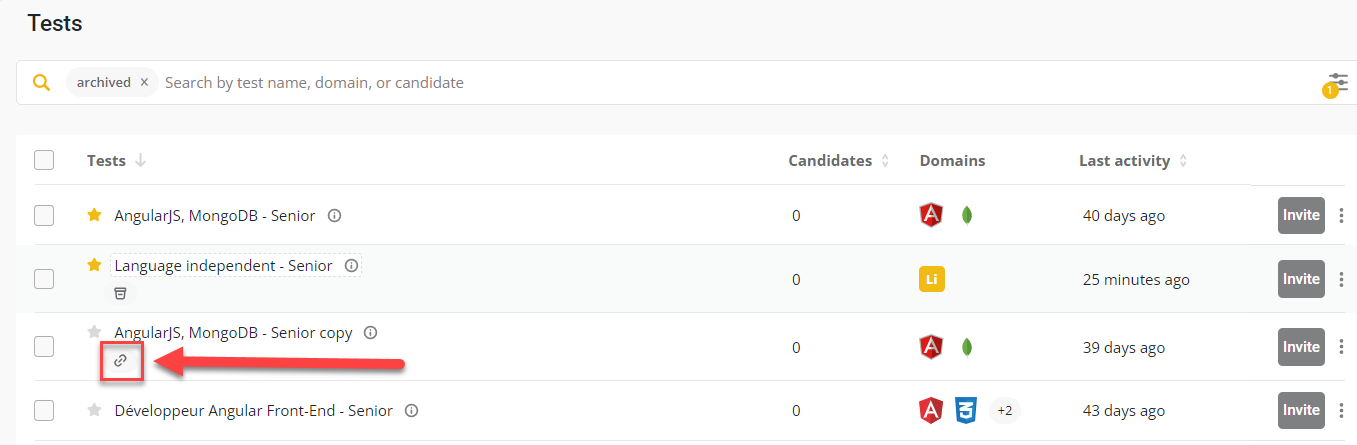This screenshot has height=445, width=1357.
Task: Open three-dot menu for Language independent row
Action: point(1342,279)
